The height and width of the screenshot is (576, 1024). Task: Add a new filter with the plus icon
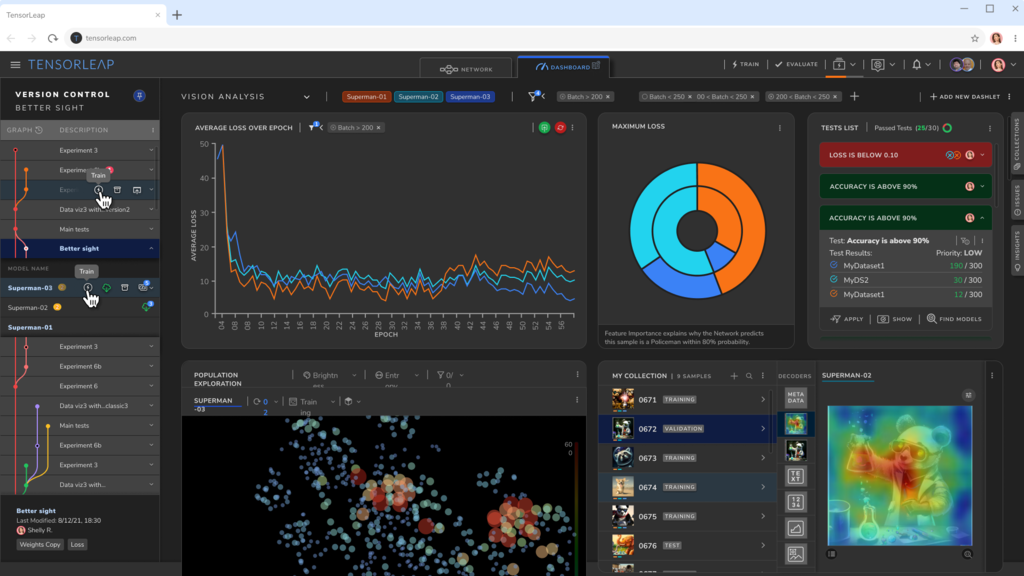(x=854, y=97)
